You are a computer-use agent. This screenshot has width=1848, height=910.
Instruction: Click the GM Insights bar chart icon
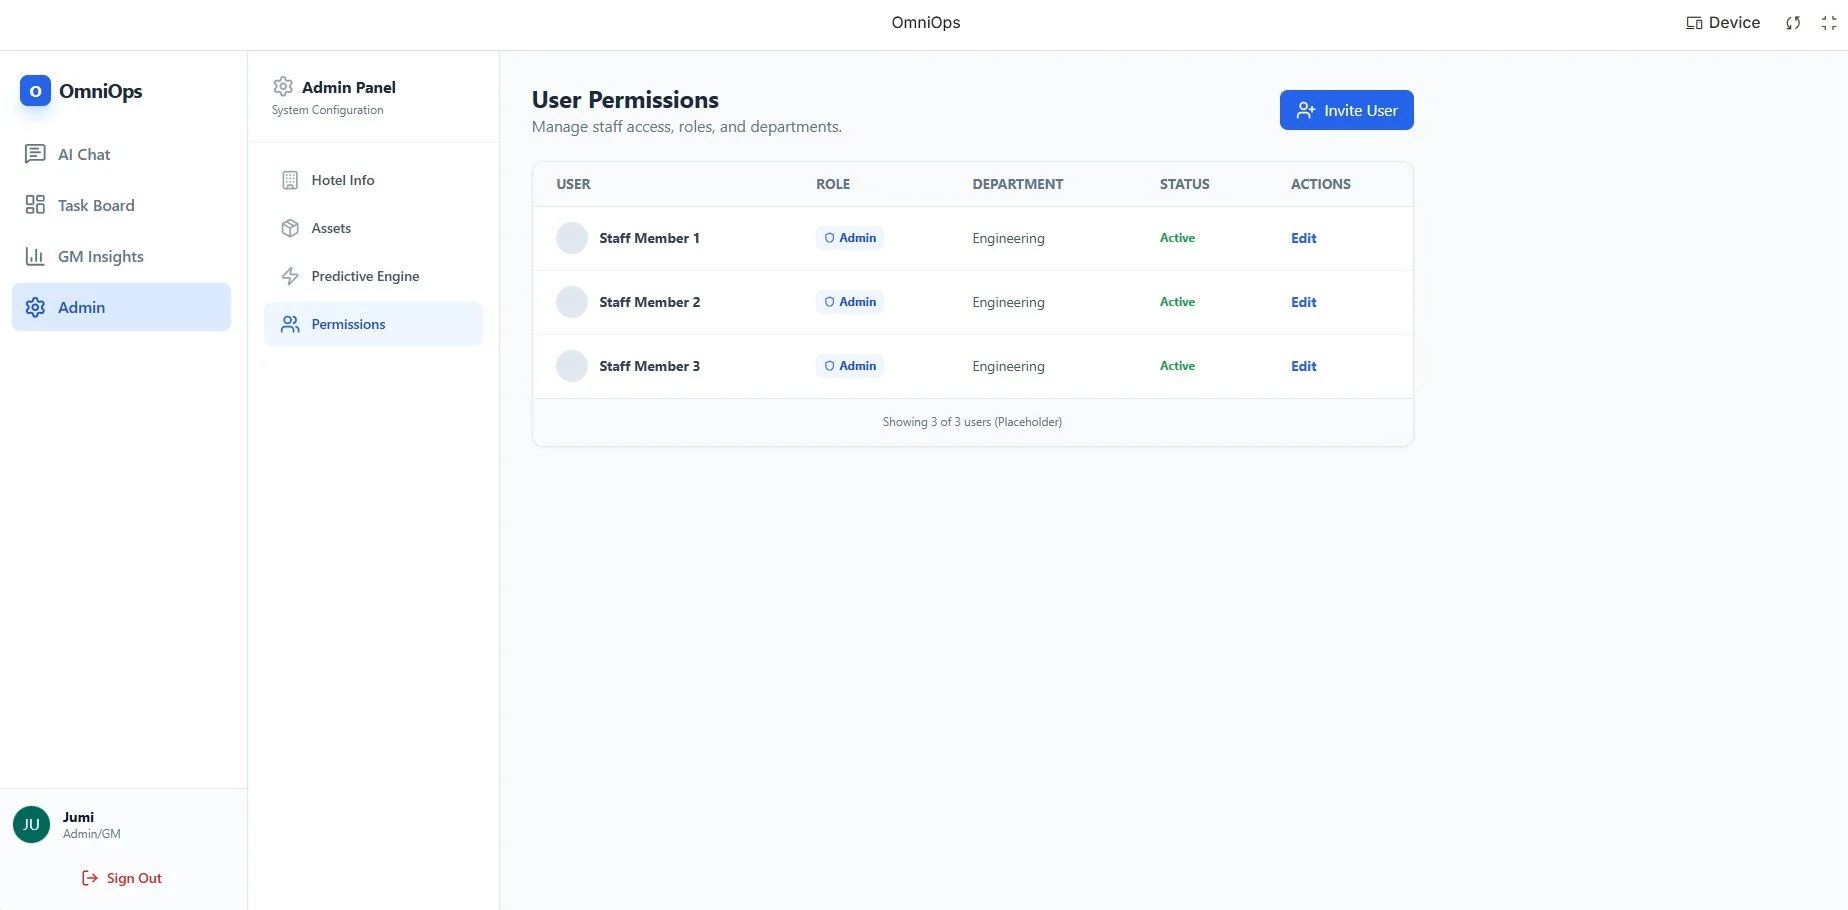tap(35, 256)
